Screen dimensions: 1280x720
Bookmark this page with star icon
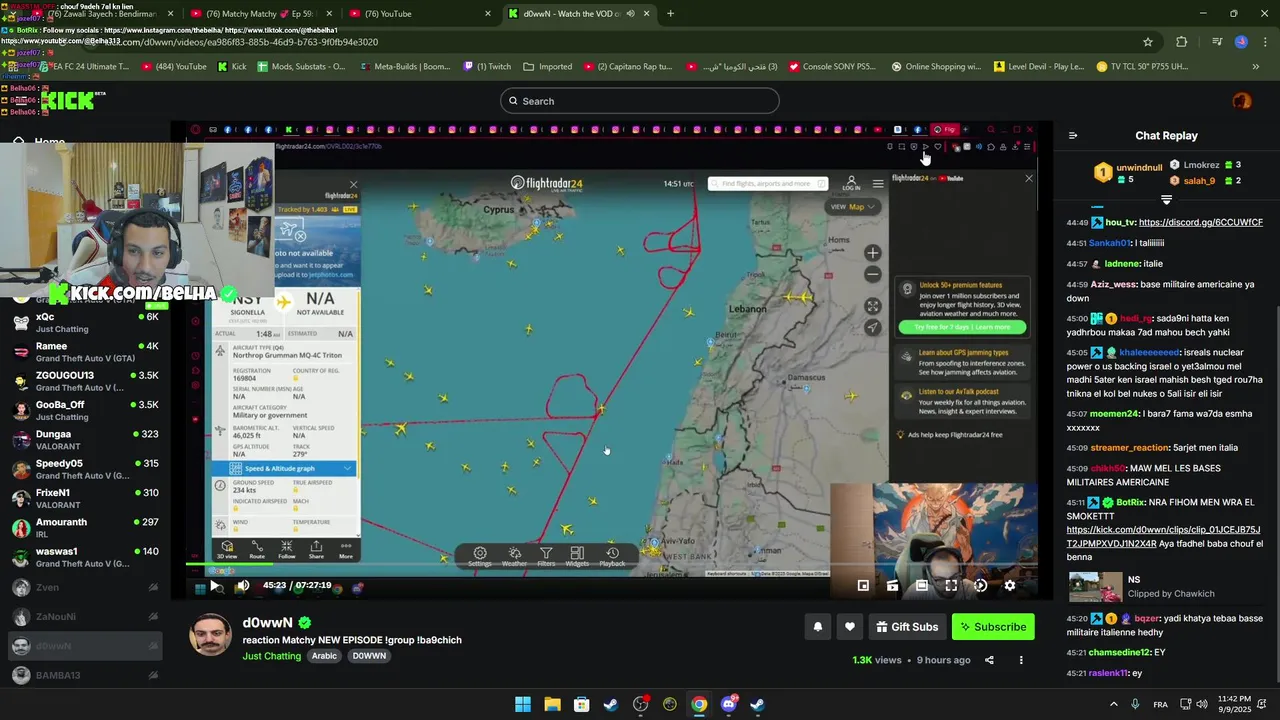click(1148, 42)
